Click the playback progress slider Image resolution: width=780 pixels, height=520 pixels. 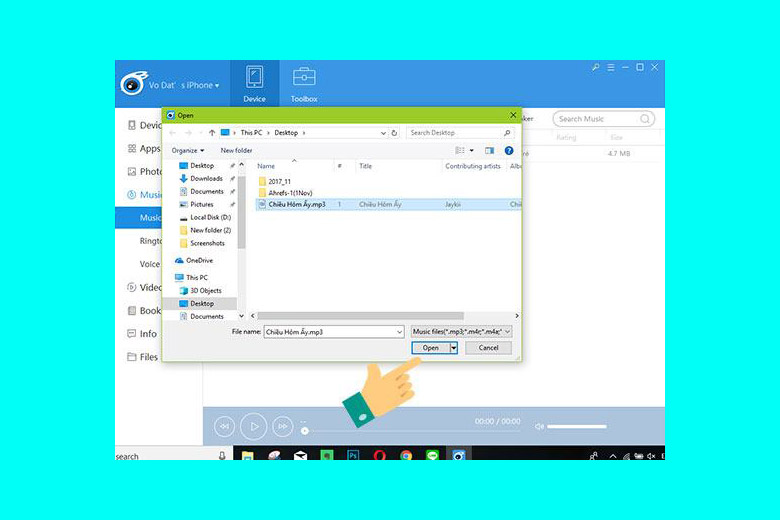tap(412, 431)
